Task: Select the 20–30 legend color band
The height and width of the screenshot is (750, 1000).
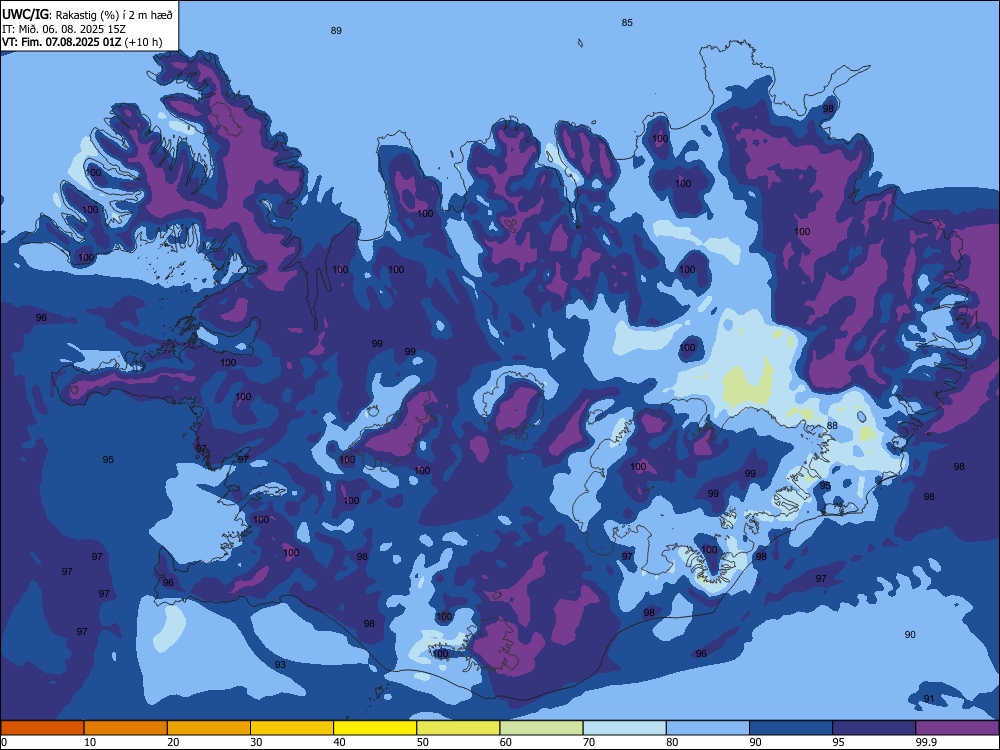Action: tap(209, 728)
